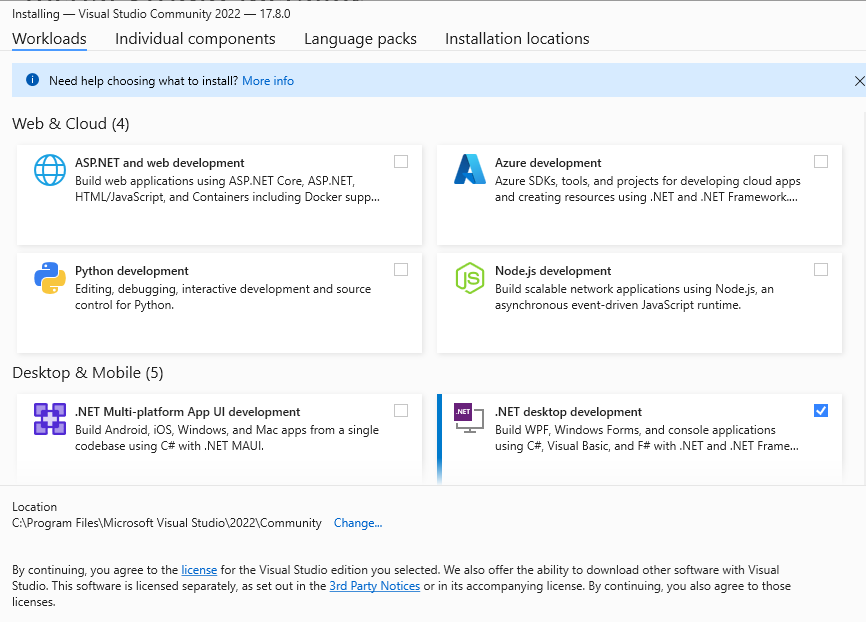Check the Azure development workload
The image size is (866, 622).
pyautogui.click(x=821, y=161)
